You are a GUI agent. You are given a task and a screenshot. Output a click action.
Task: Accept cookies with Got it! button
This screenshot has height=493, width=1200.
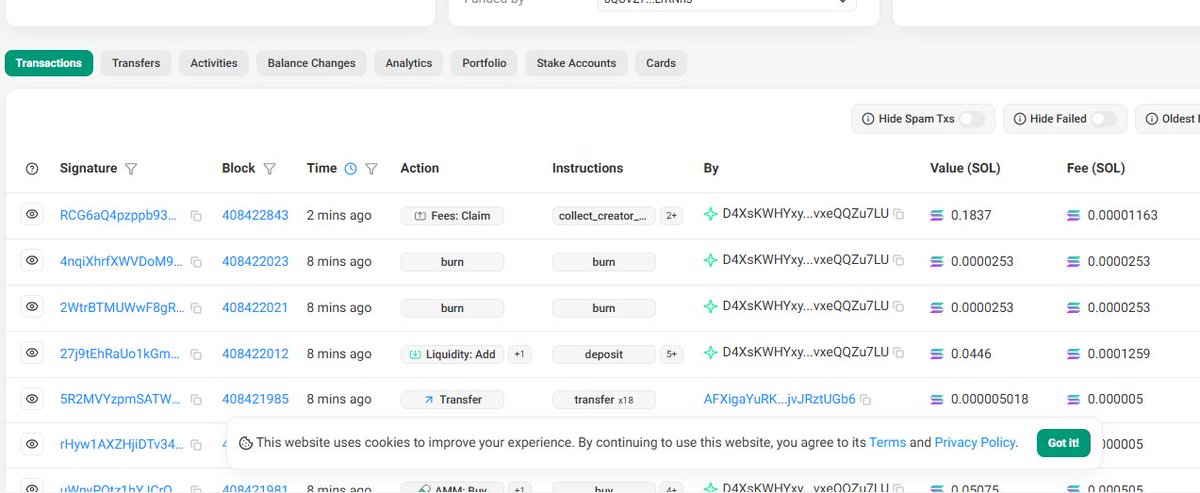coord(1063,442)
